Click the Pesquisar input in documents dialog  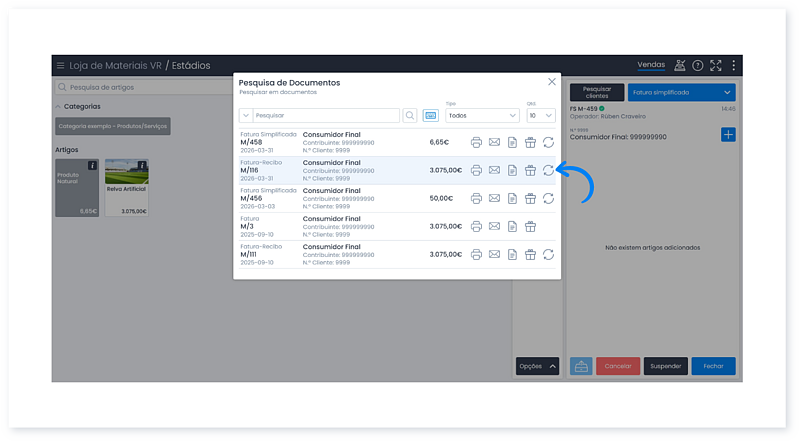point(325,116)
